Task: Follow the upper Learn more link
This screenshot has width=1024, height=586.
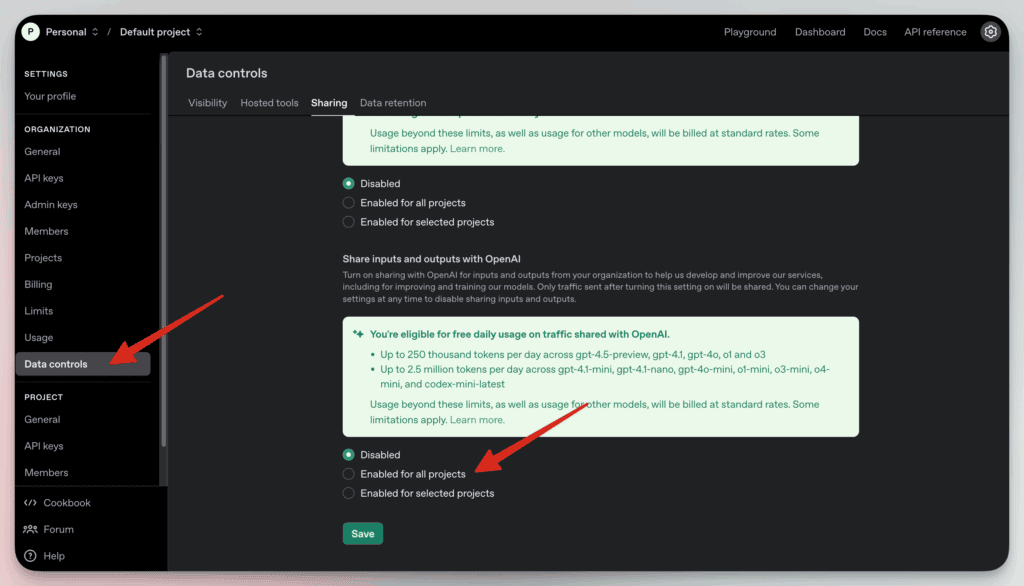Action: coord(477,148)
